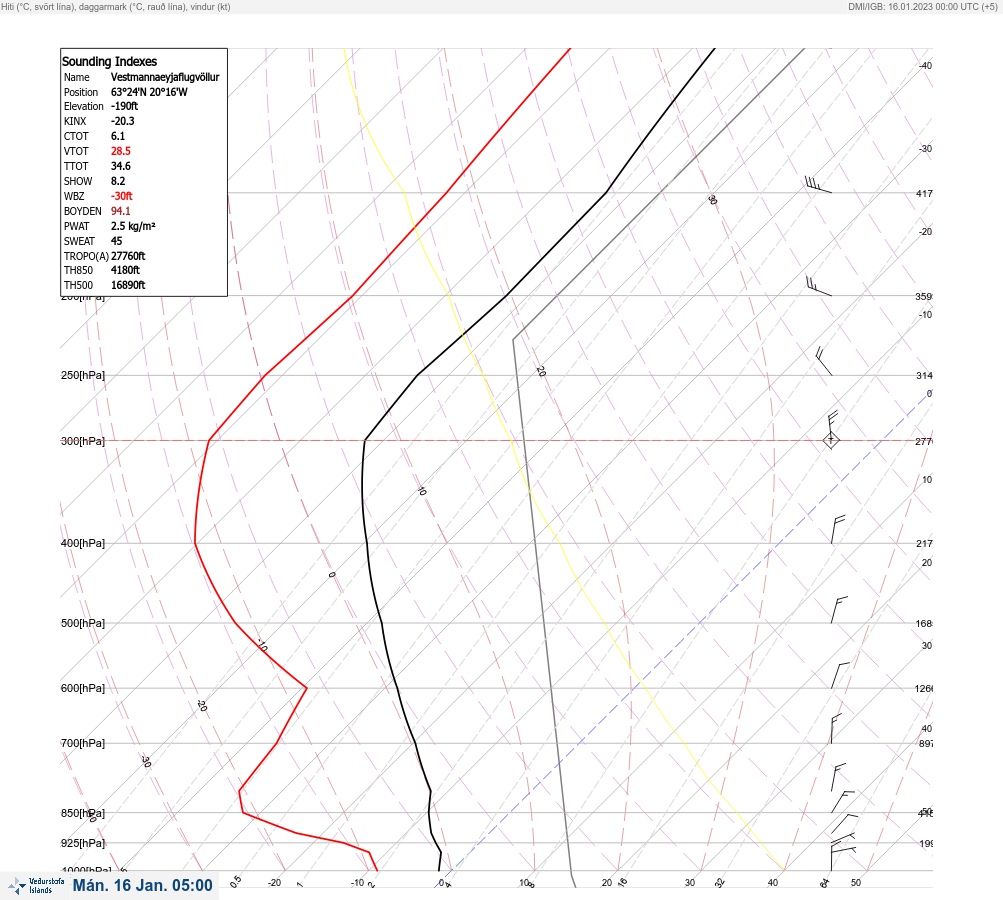Viewport: 1003px width, 900px height.
Task: Click the Elevation value -190ft
Action: (x=124, y=106)
